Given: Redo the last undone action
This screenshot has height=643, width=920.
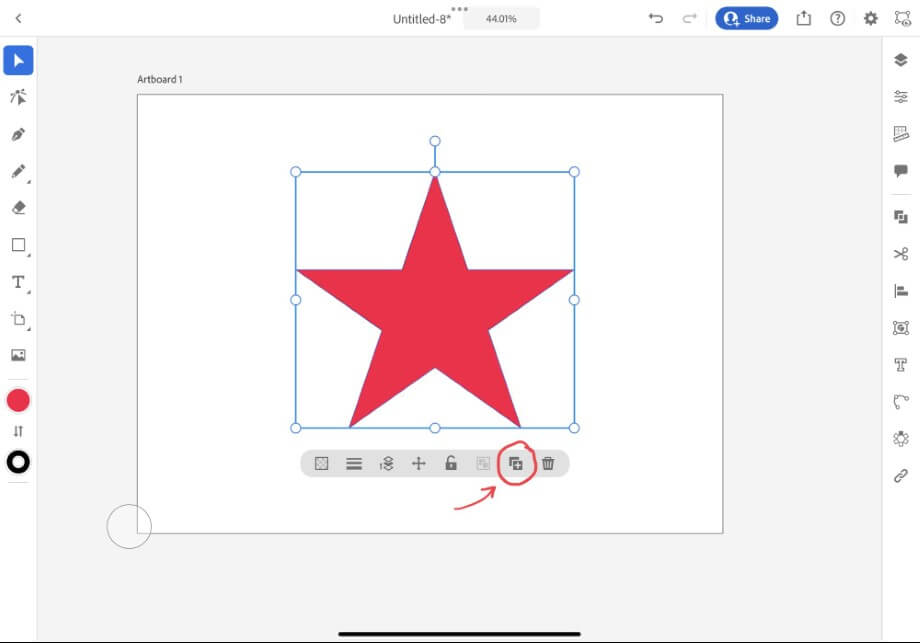Looking at the screenshot, I should (x=689, y=19).
